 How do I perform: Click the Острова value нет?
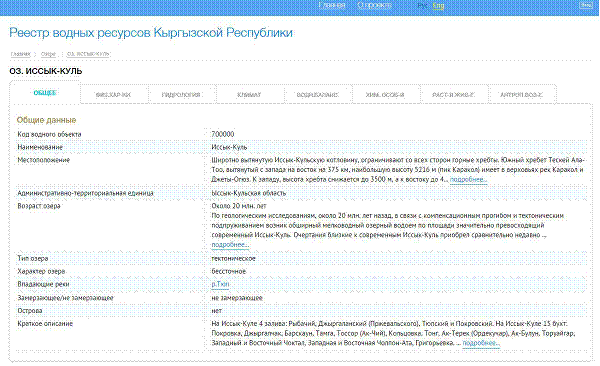pyautogui.click(x=217, y=311)
